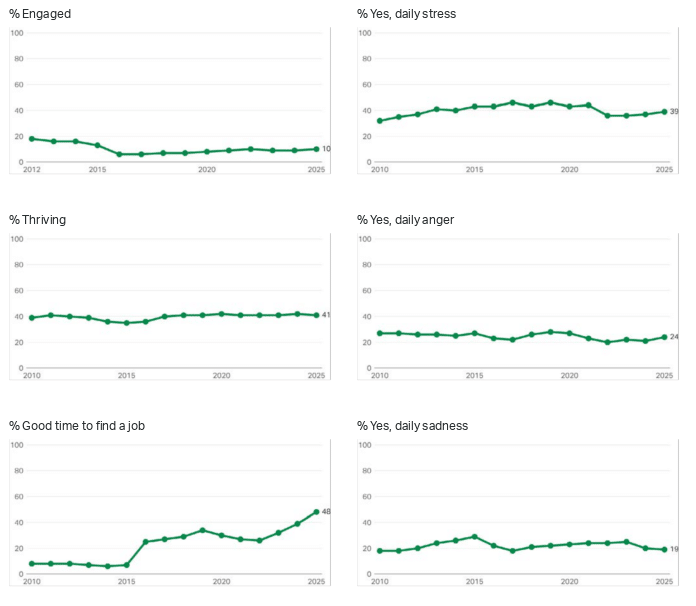Click the end value label 48 in job chart
The width and height of the screenshot is (696, 606).
click(x=326, y=512)
